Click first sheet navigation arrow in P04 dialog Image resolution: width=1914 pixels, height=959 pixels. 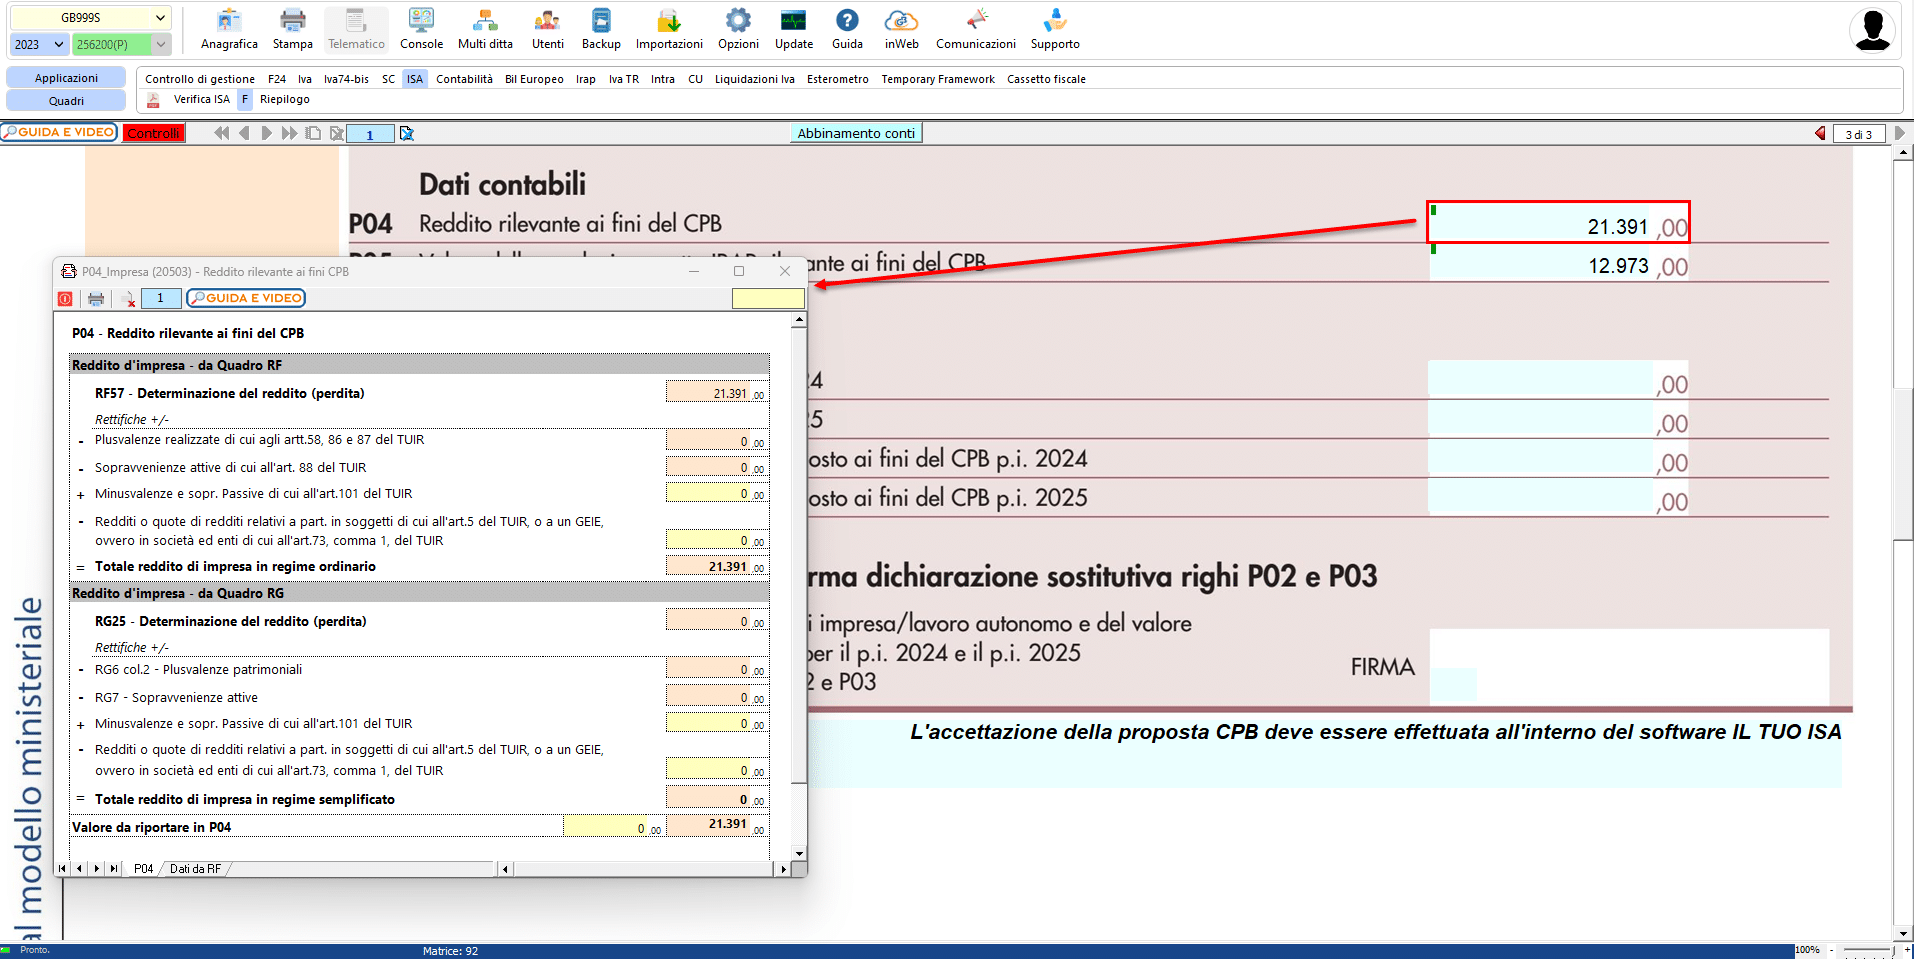63,869
